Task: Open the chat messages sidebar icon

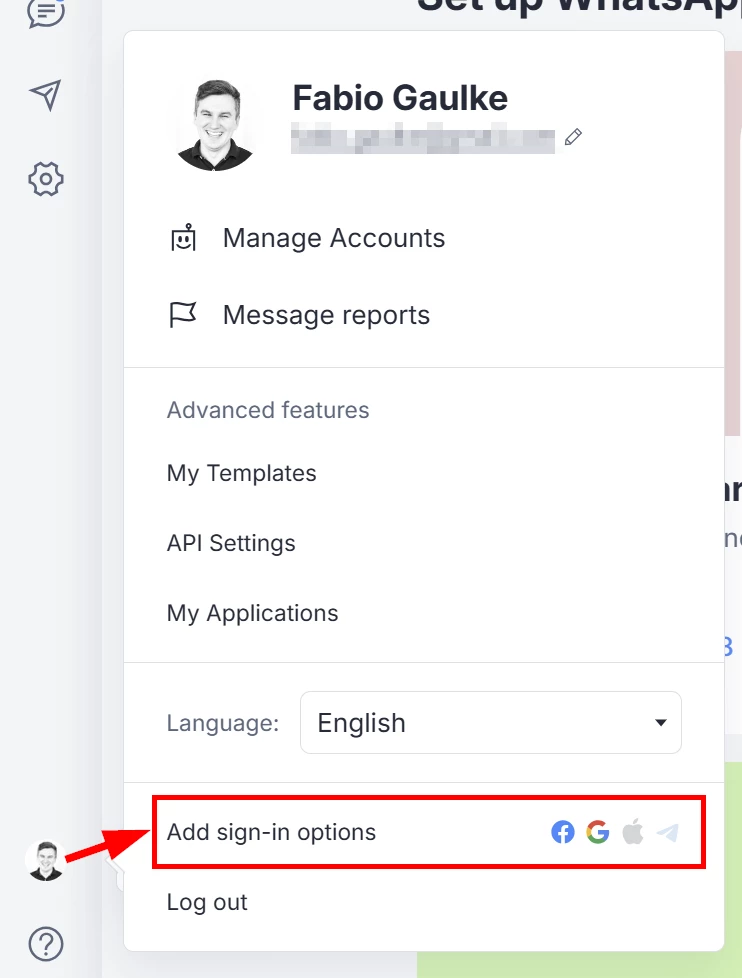Action: click(x=46, y=12)
